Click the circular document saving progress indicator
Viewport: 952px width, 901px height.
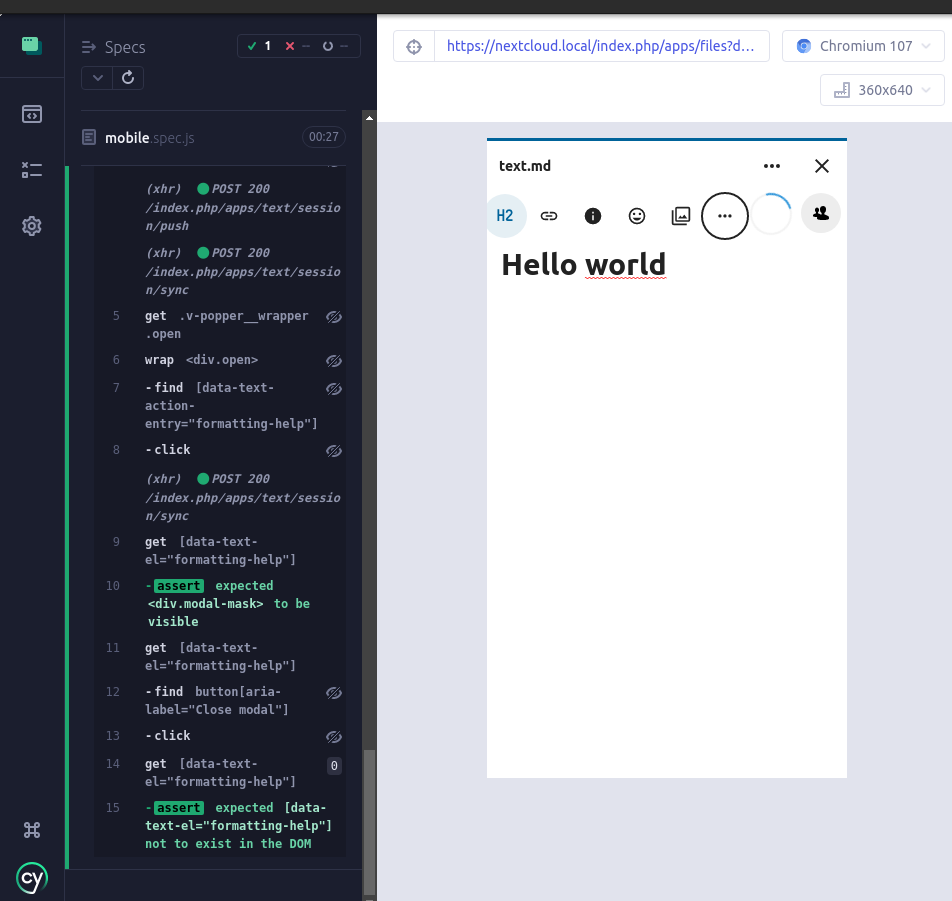(x=770, y=213)
